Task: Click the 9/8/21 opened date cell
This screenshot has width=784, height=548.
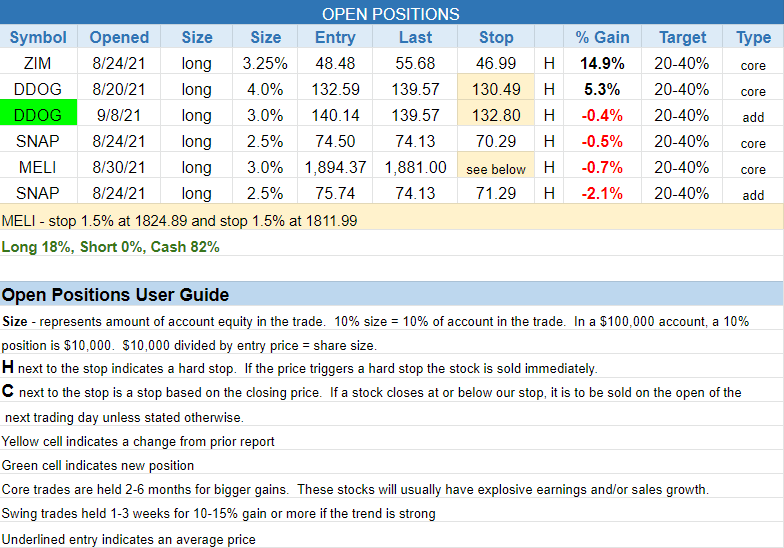Action: click(119, 115)
